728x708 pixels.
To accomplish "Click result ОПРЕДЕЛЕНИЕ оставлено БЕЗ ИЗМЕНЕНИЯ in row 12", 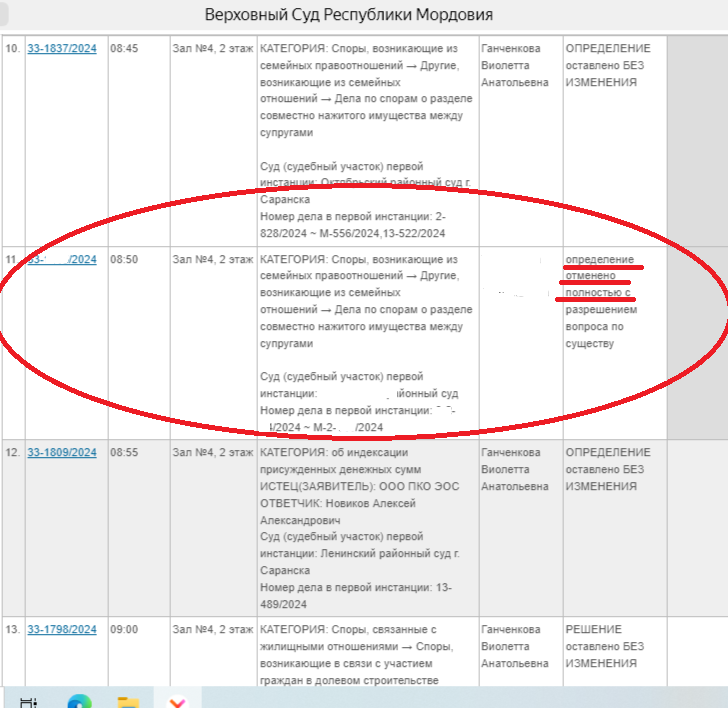I will coord(608,469).
